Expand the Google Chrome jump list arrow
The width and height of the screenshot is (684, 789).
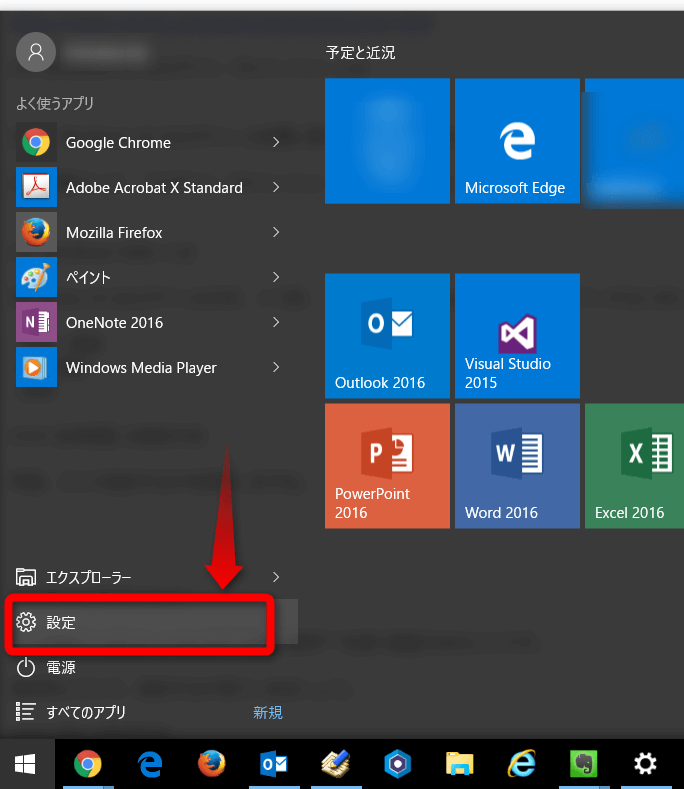point(276,143)
